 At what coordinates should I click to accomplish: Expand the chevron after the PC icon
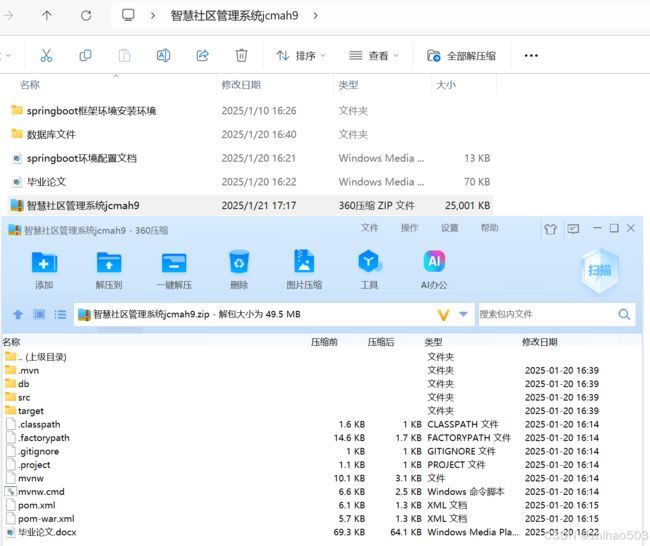(153, 16)
